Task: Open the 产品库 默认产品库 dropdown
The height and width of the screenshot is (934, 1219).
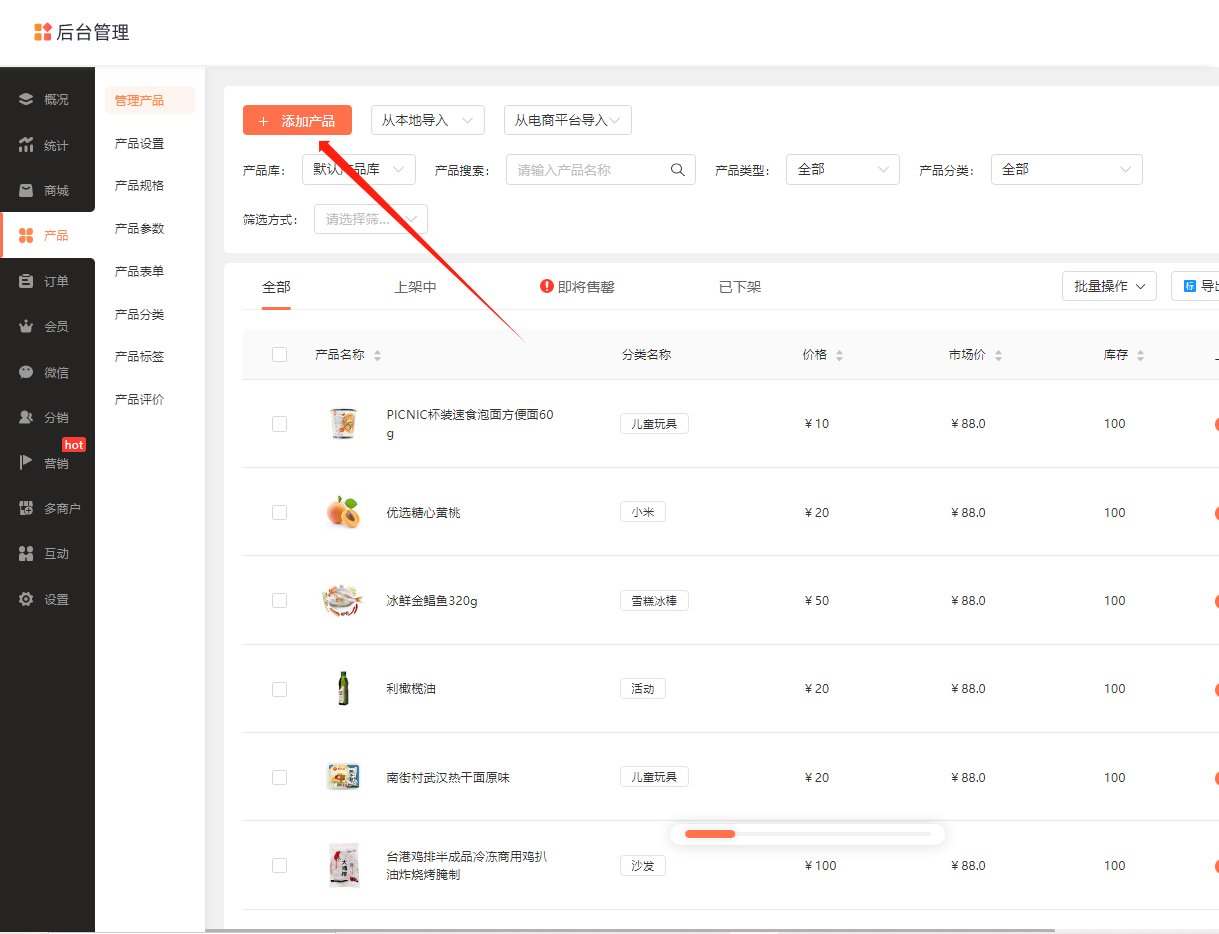Action: (x=359, y=169)
